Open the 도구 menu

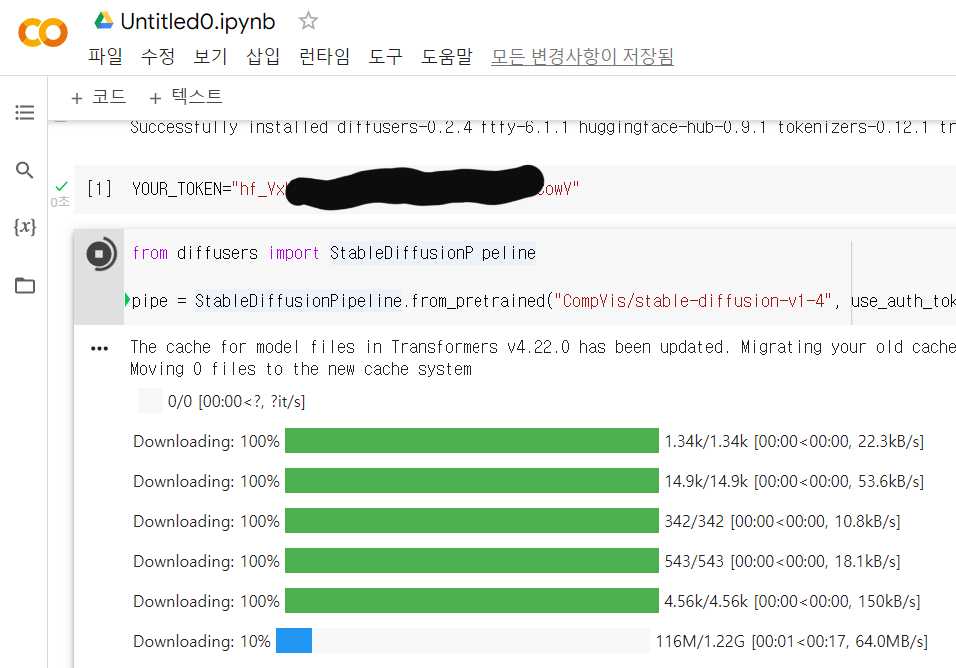[385, 56]
